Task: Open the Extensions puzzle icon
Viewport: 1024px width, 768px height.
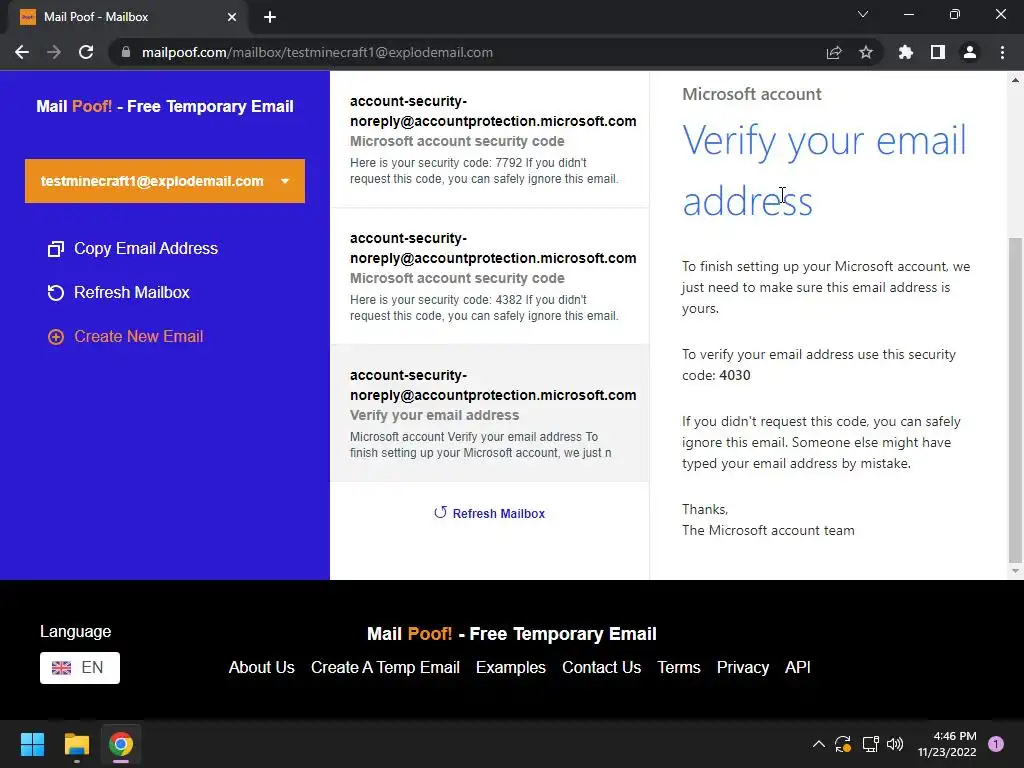Action: [x=905, y=52]
